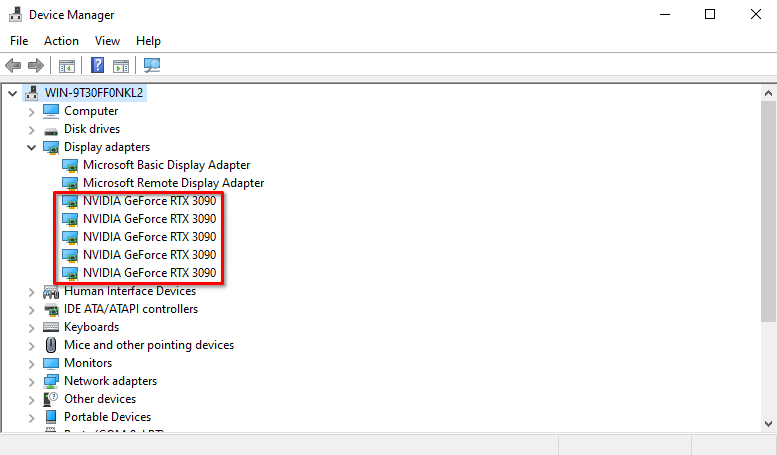Click the Mice and other pointing devices icon
This screenshot has height=455, width=777.
[x=51, y=345]
